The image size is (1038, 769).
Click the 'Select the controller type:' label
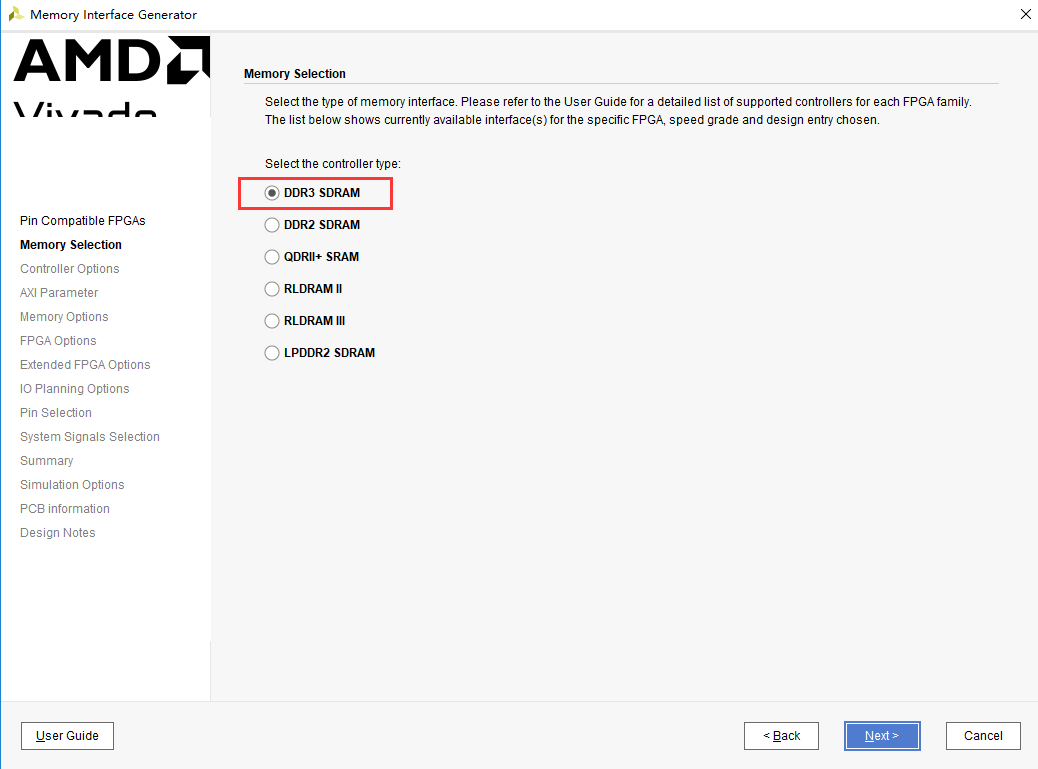click(x=333, y=163)
